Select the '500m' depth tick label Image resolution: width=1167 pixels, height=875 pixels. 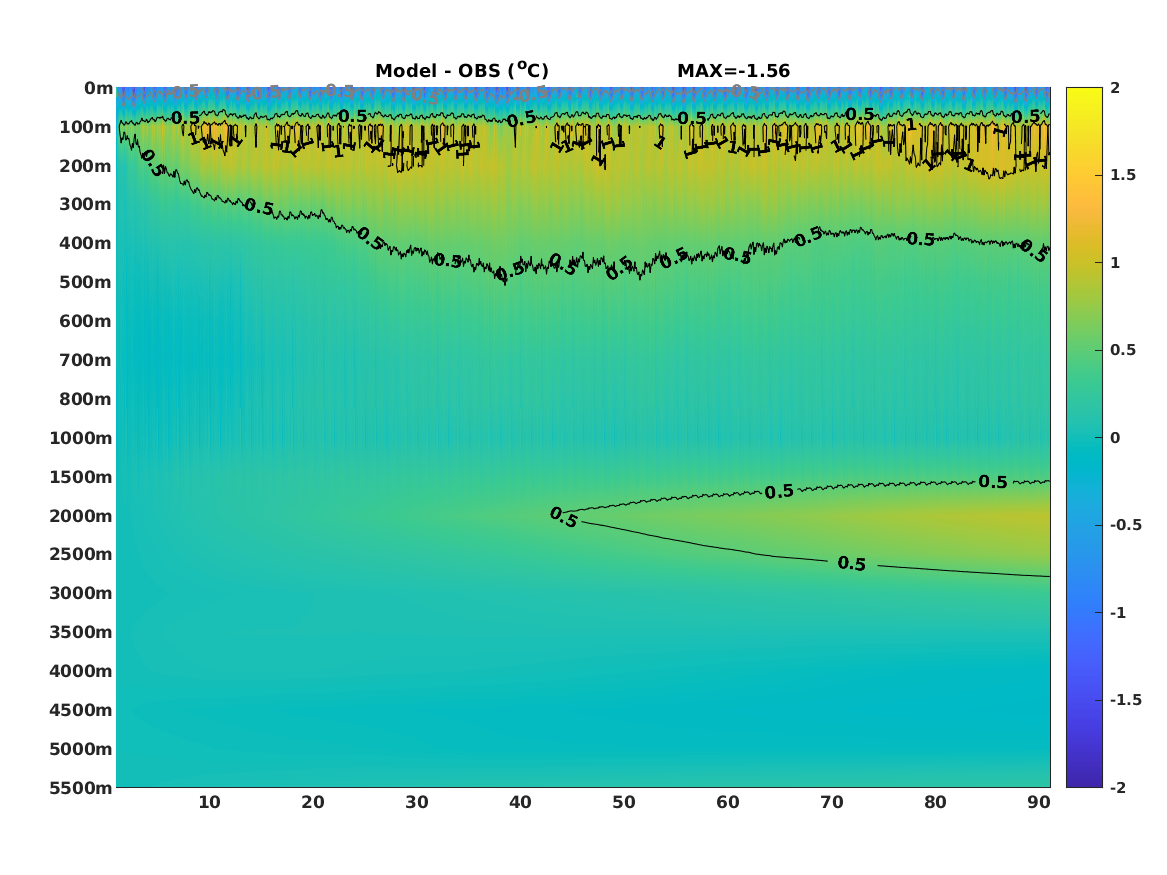coord(86,283)
